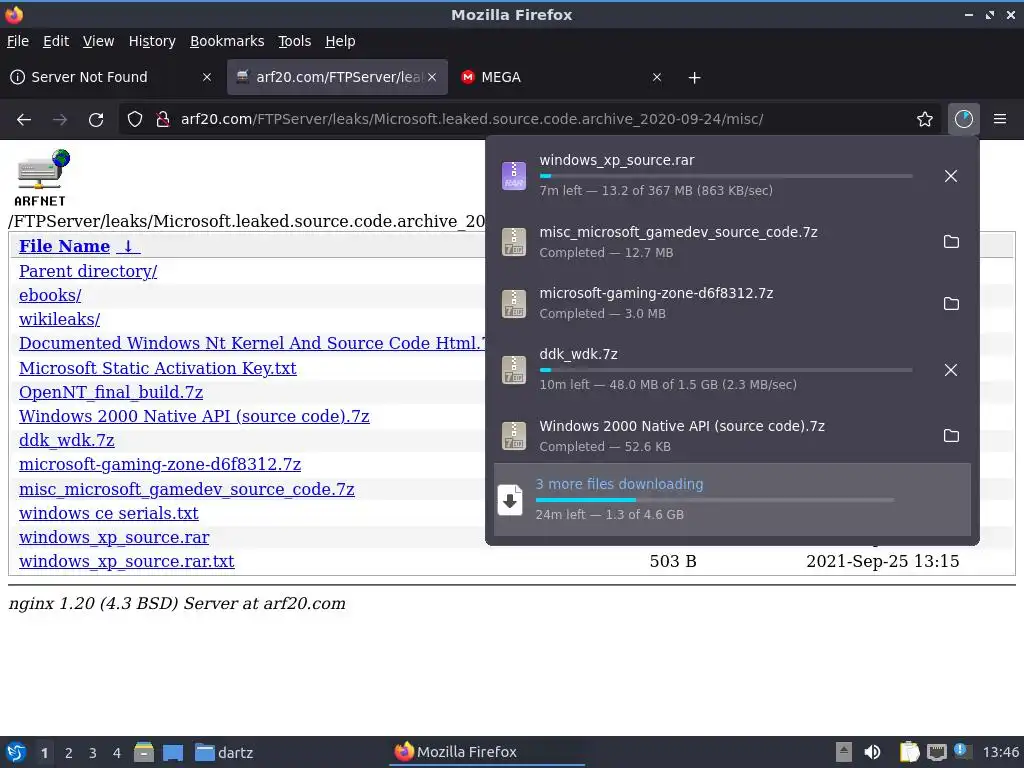Click the notification update tray icon
The width and height of the screenshot is (1024, 768).
pos(962,751)
